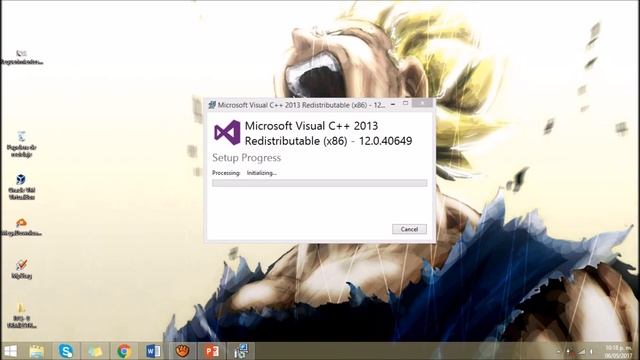The width and height of the screenshot is (640, 360).
Task: Click the installer title bar icon
Action: click(x=212, y=105)
